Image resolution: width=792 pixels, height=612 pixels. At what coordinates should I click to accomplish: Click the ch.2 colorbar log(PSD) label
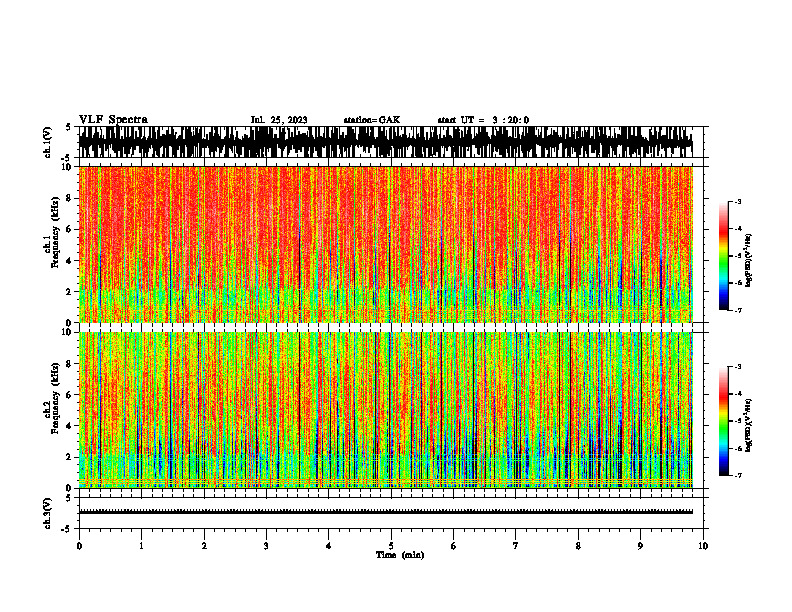pyautogui.click(x=749, y=425)
